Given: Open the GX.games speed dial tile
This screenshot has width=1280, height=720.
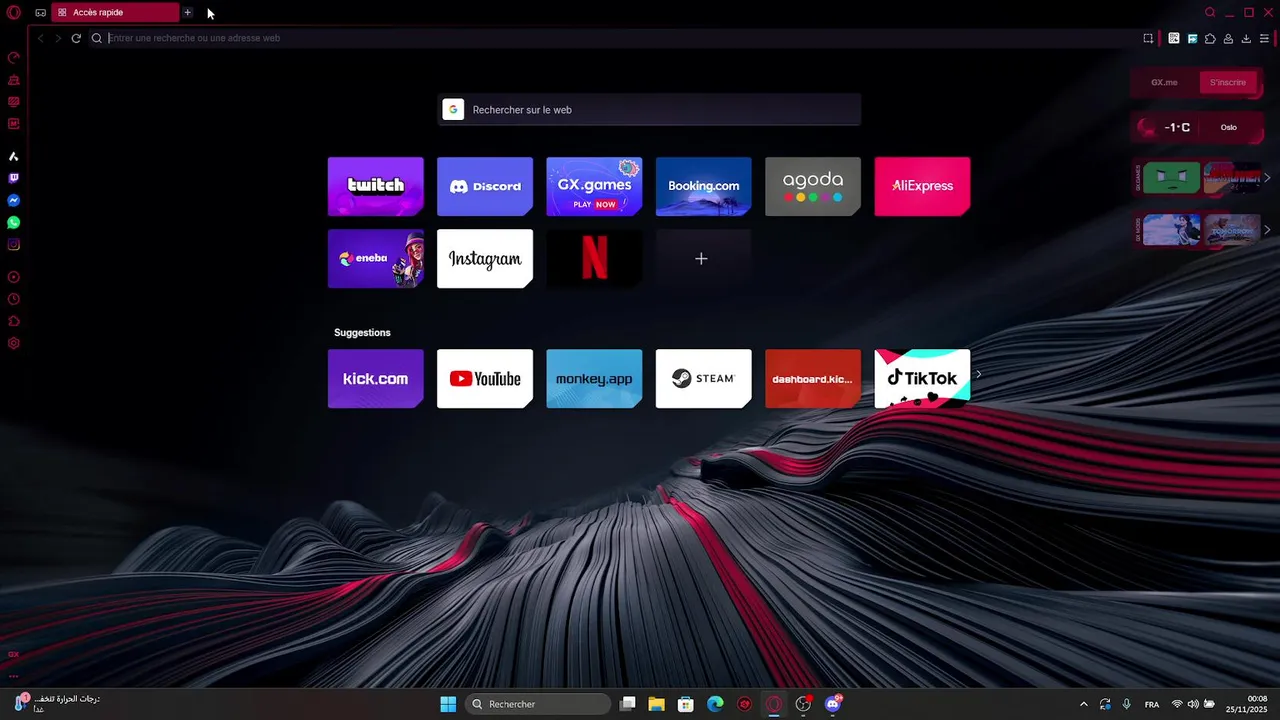Looking at the screenshot, I should [594, 186].
